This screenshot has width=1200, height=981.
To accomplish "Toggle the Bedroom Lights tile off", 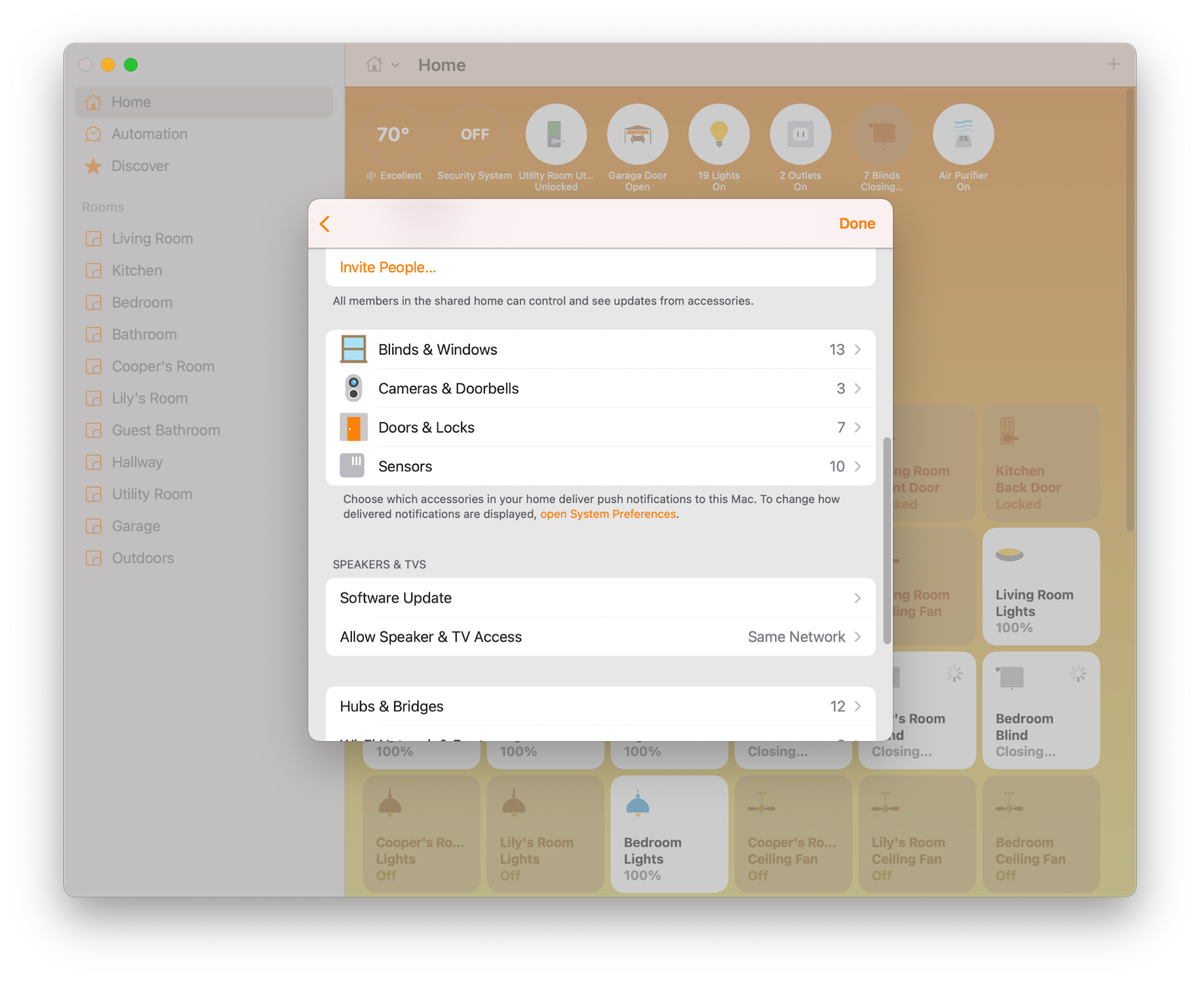I will tap(669, 833).
